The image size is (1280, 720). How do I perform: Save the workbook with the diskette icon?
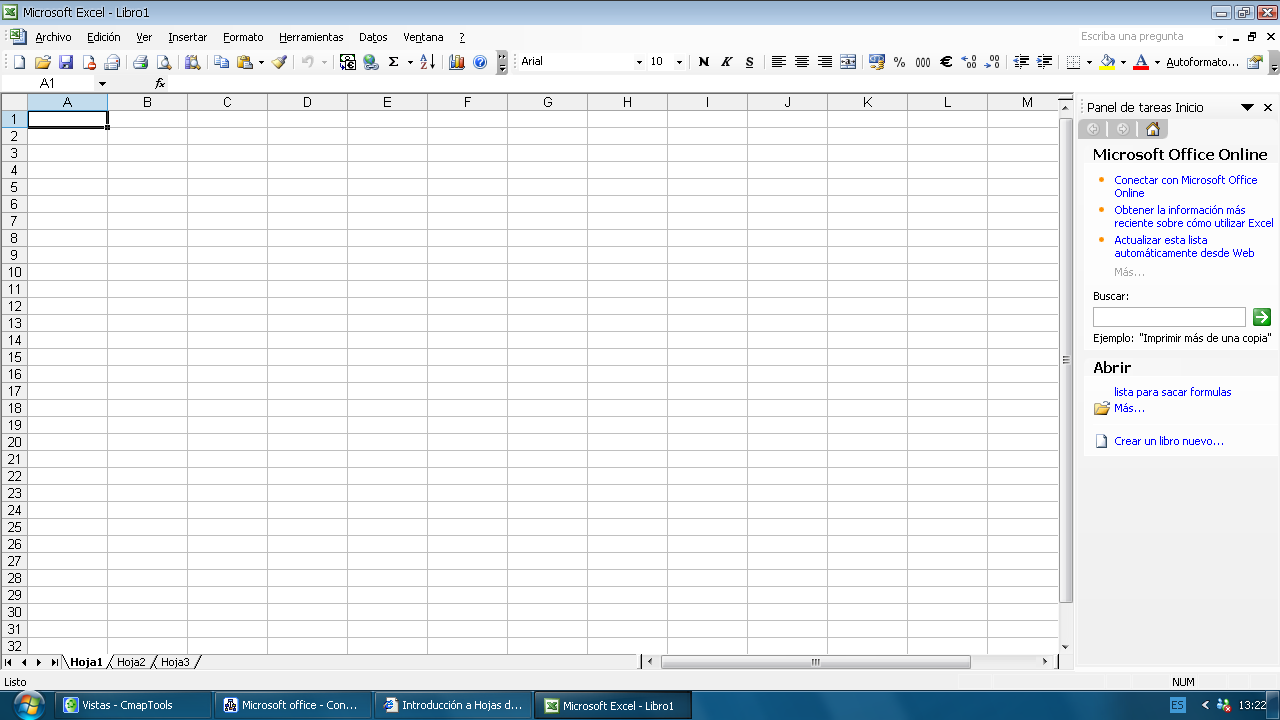point(65,62)
